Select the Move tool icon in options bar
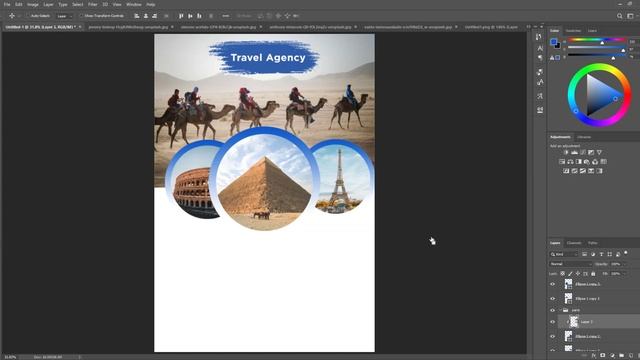The image size is (640, 360). pos(12,16)
